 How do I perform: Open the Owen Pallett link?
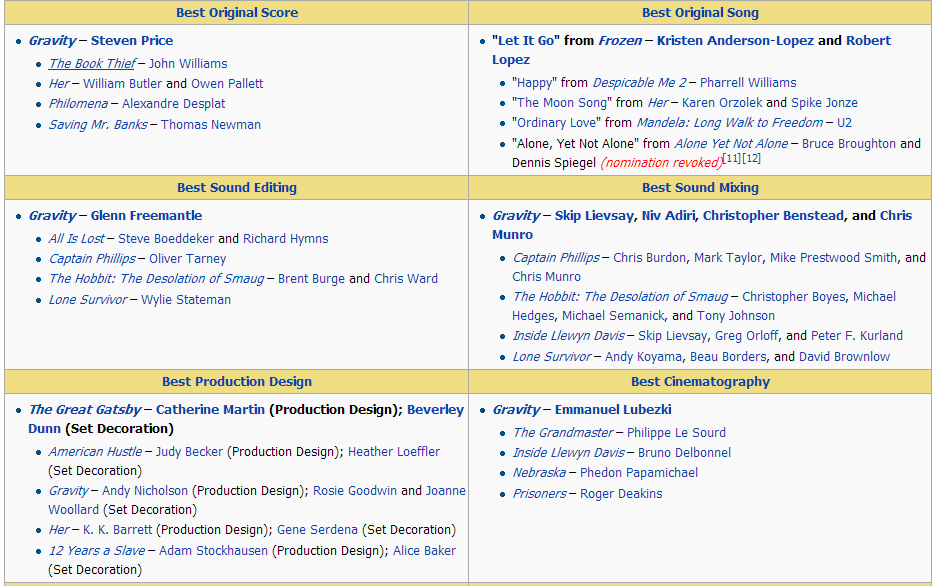[x=227, y=83]
